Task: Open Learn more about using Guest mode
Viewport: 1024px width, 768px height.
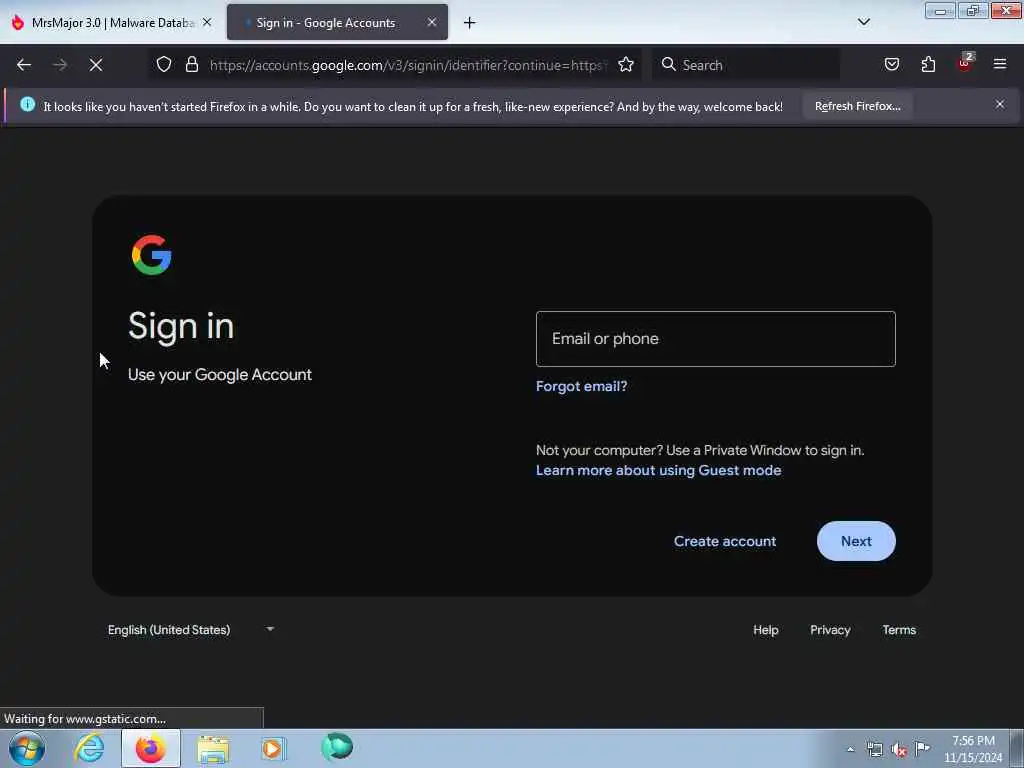Action: pyautogui.click(x=658, y=470)
